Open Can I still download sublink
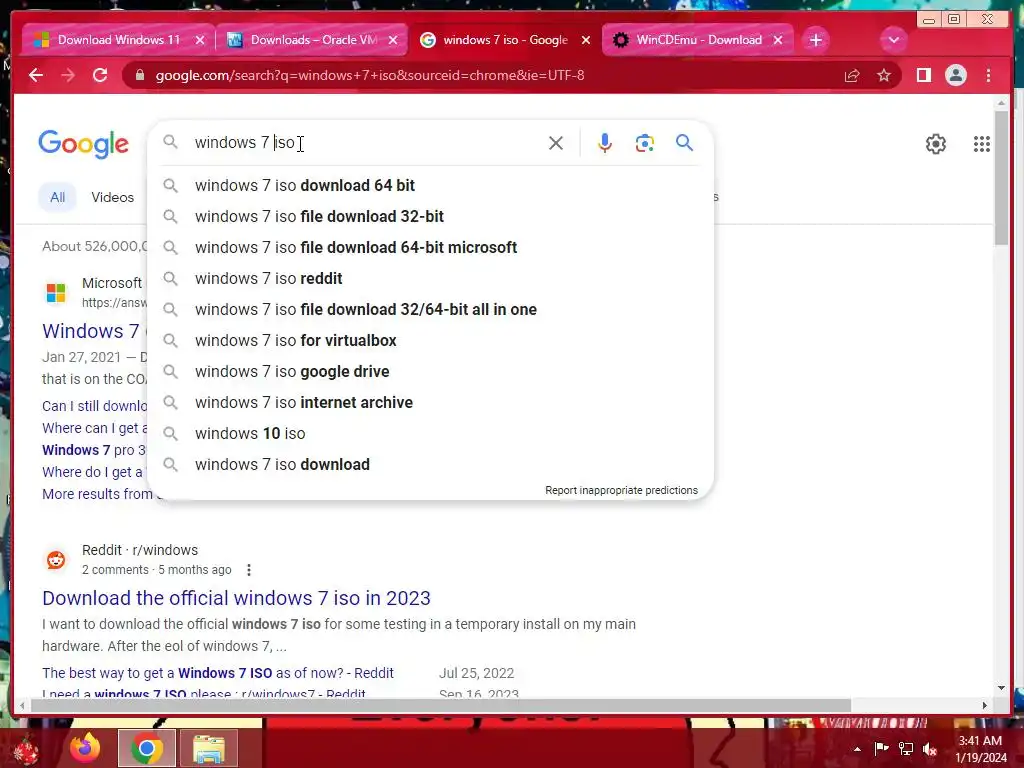The height and width of the screenshot is (768, 1024). [95, 406]
